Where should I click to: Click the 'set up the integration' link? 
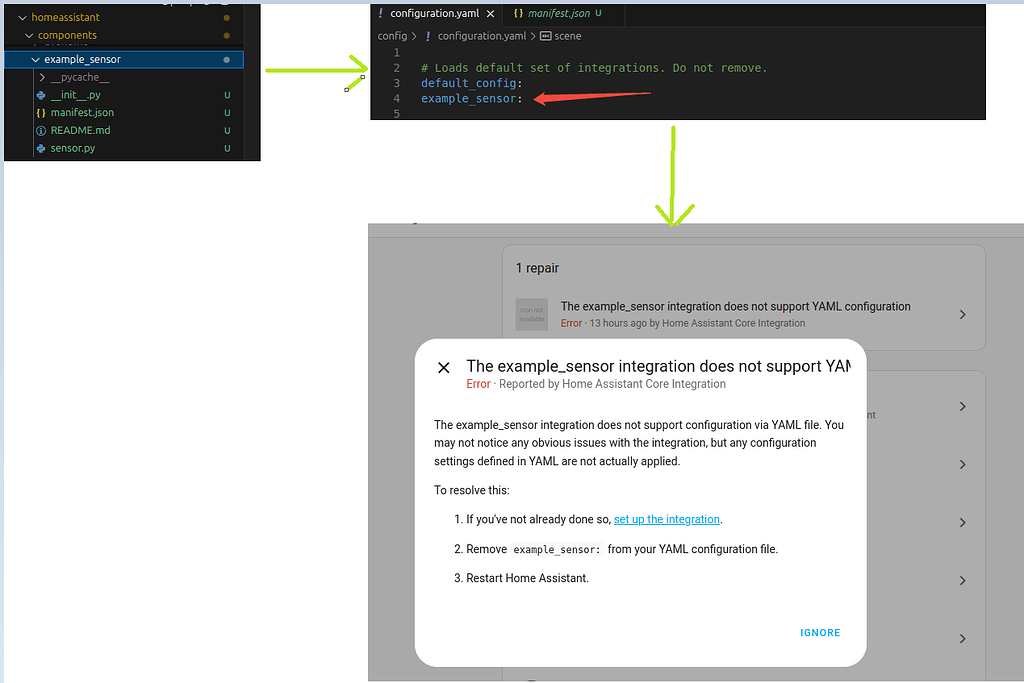(666, 519)
